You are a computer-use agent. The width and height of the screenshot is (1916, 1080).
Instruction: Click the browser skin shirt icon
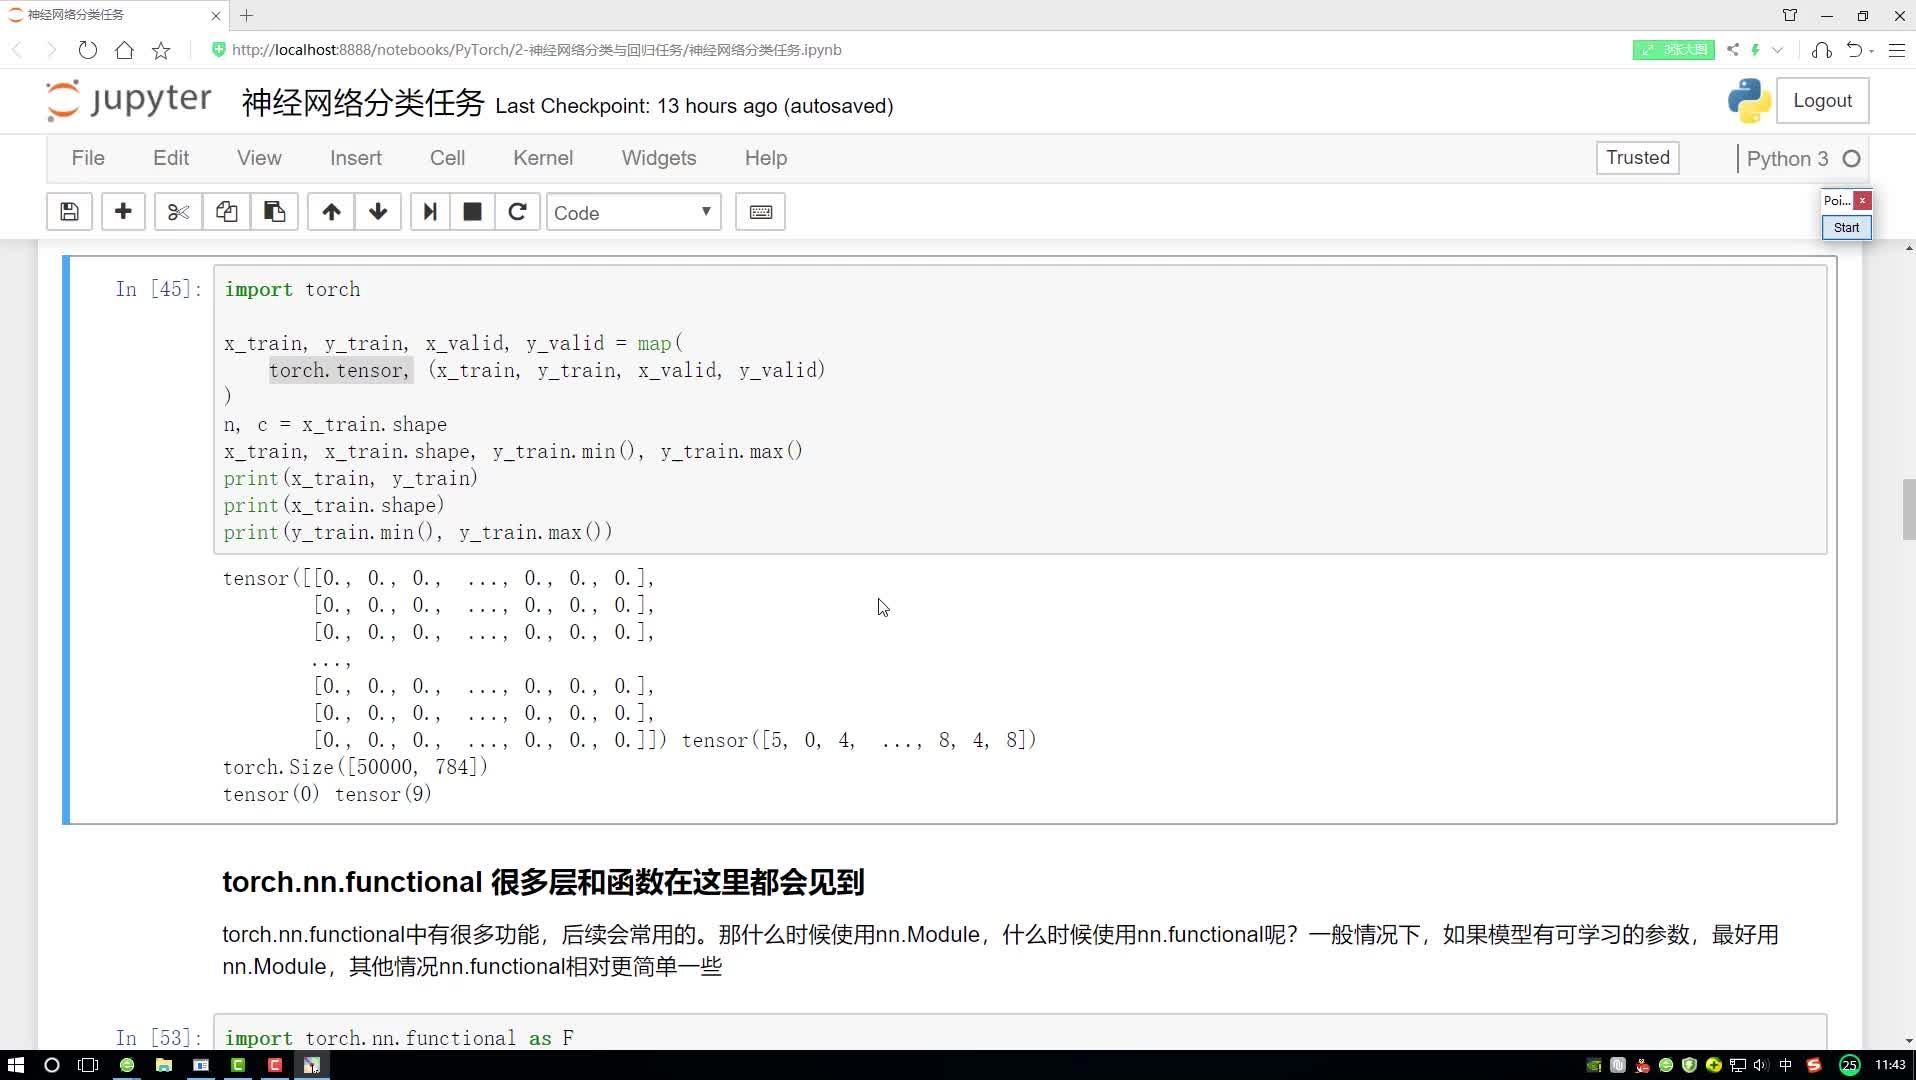(1790, 15)
